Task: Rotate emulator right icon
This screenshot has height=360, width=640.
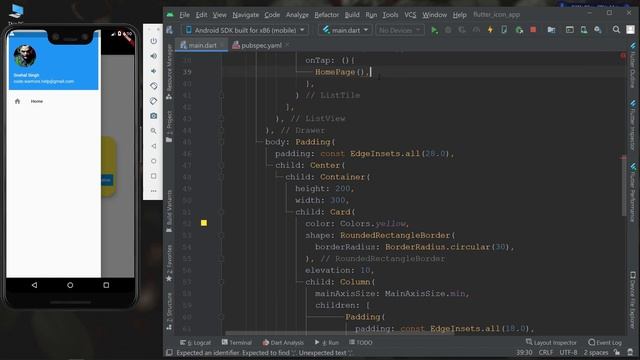Action: coord(153,101)
